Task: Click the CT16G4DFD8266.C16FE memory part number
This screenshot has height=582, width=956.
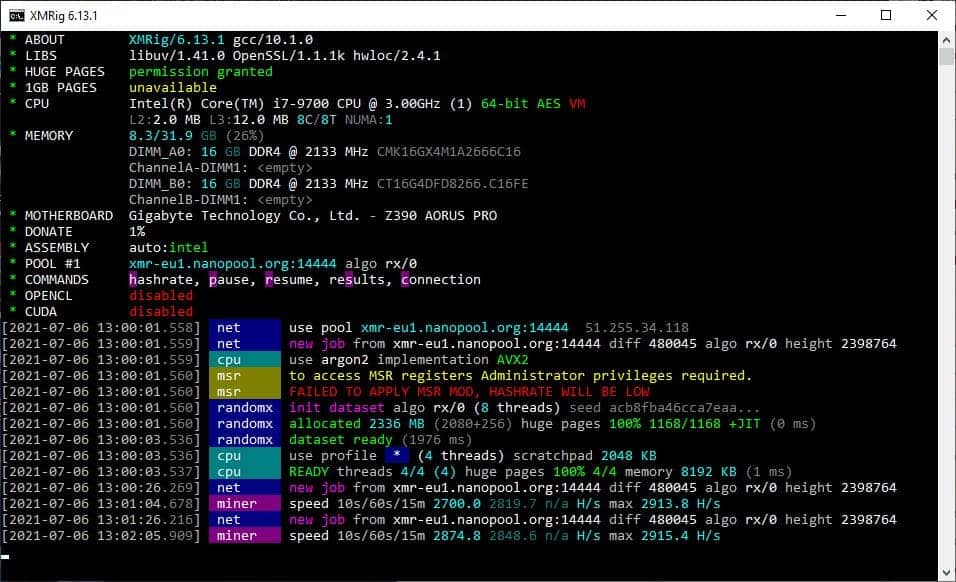Action: pyautogui.click(x=452, y=183)
